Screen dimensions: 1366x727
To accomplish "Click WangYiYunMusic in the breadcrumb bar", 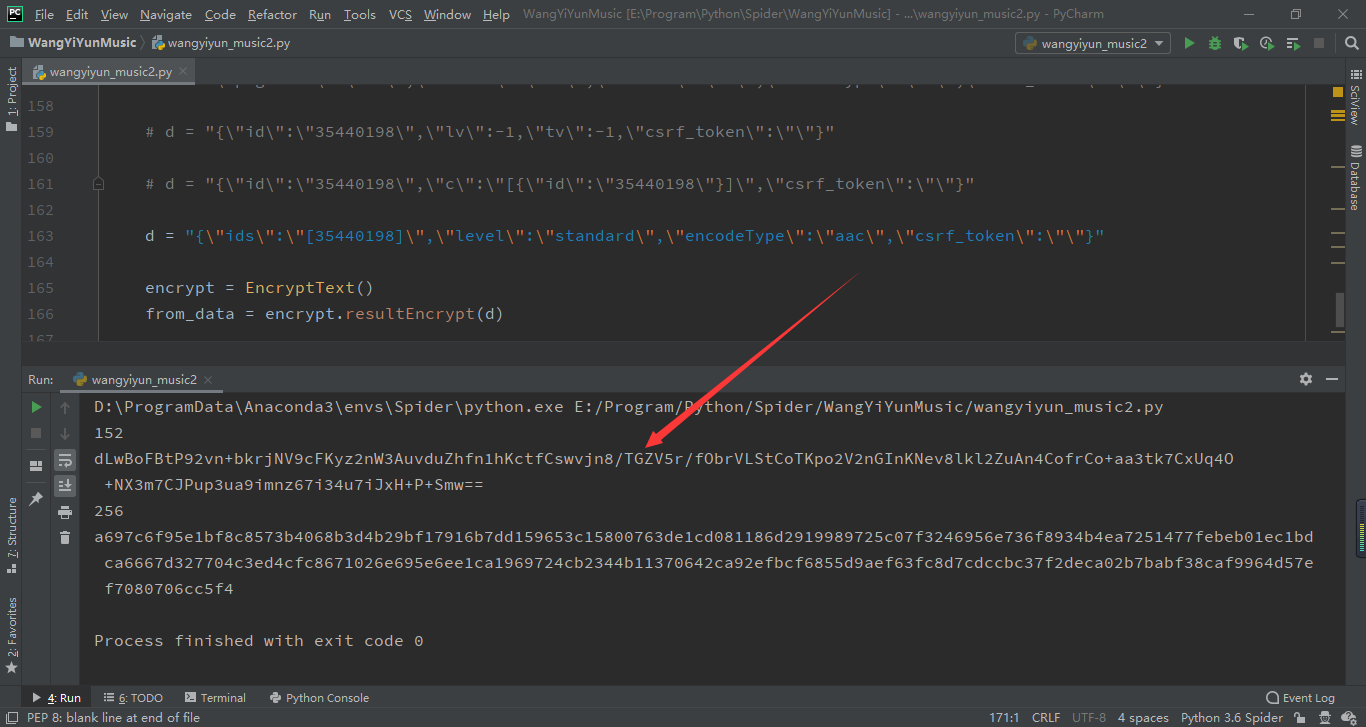I will pos(72,43).
